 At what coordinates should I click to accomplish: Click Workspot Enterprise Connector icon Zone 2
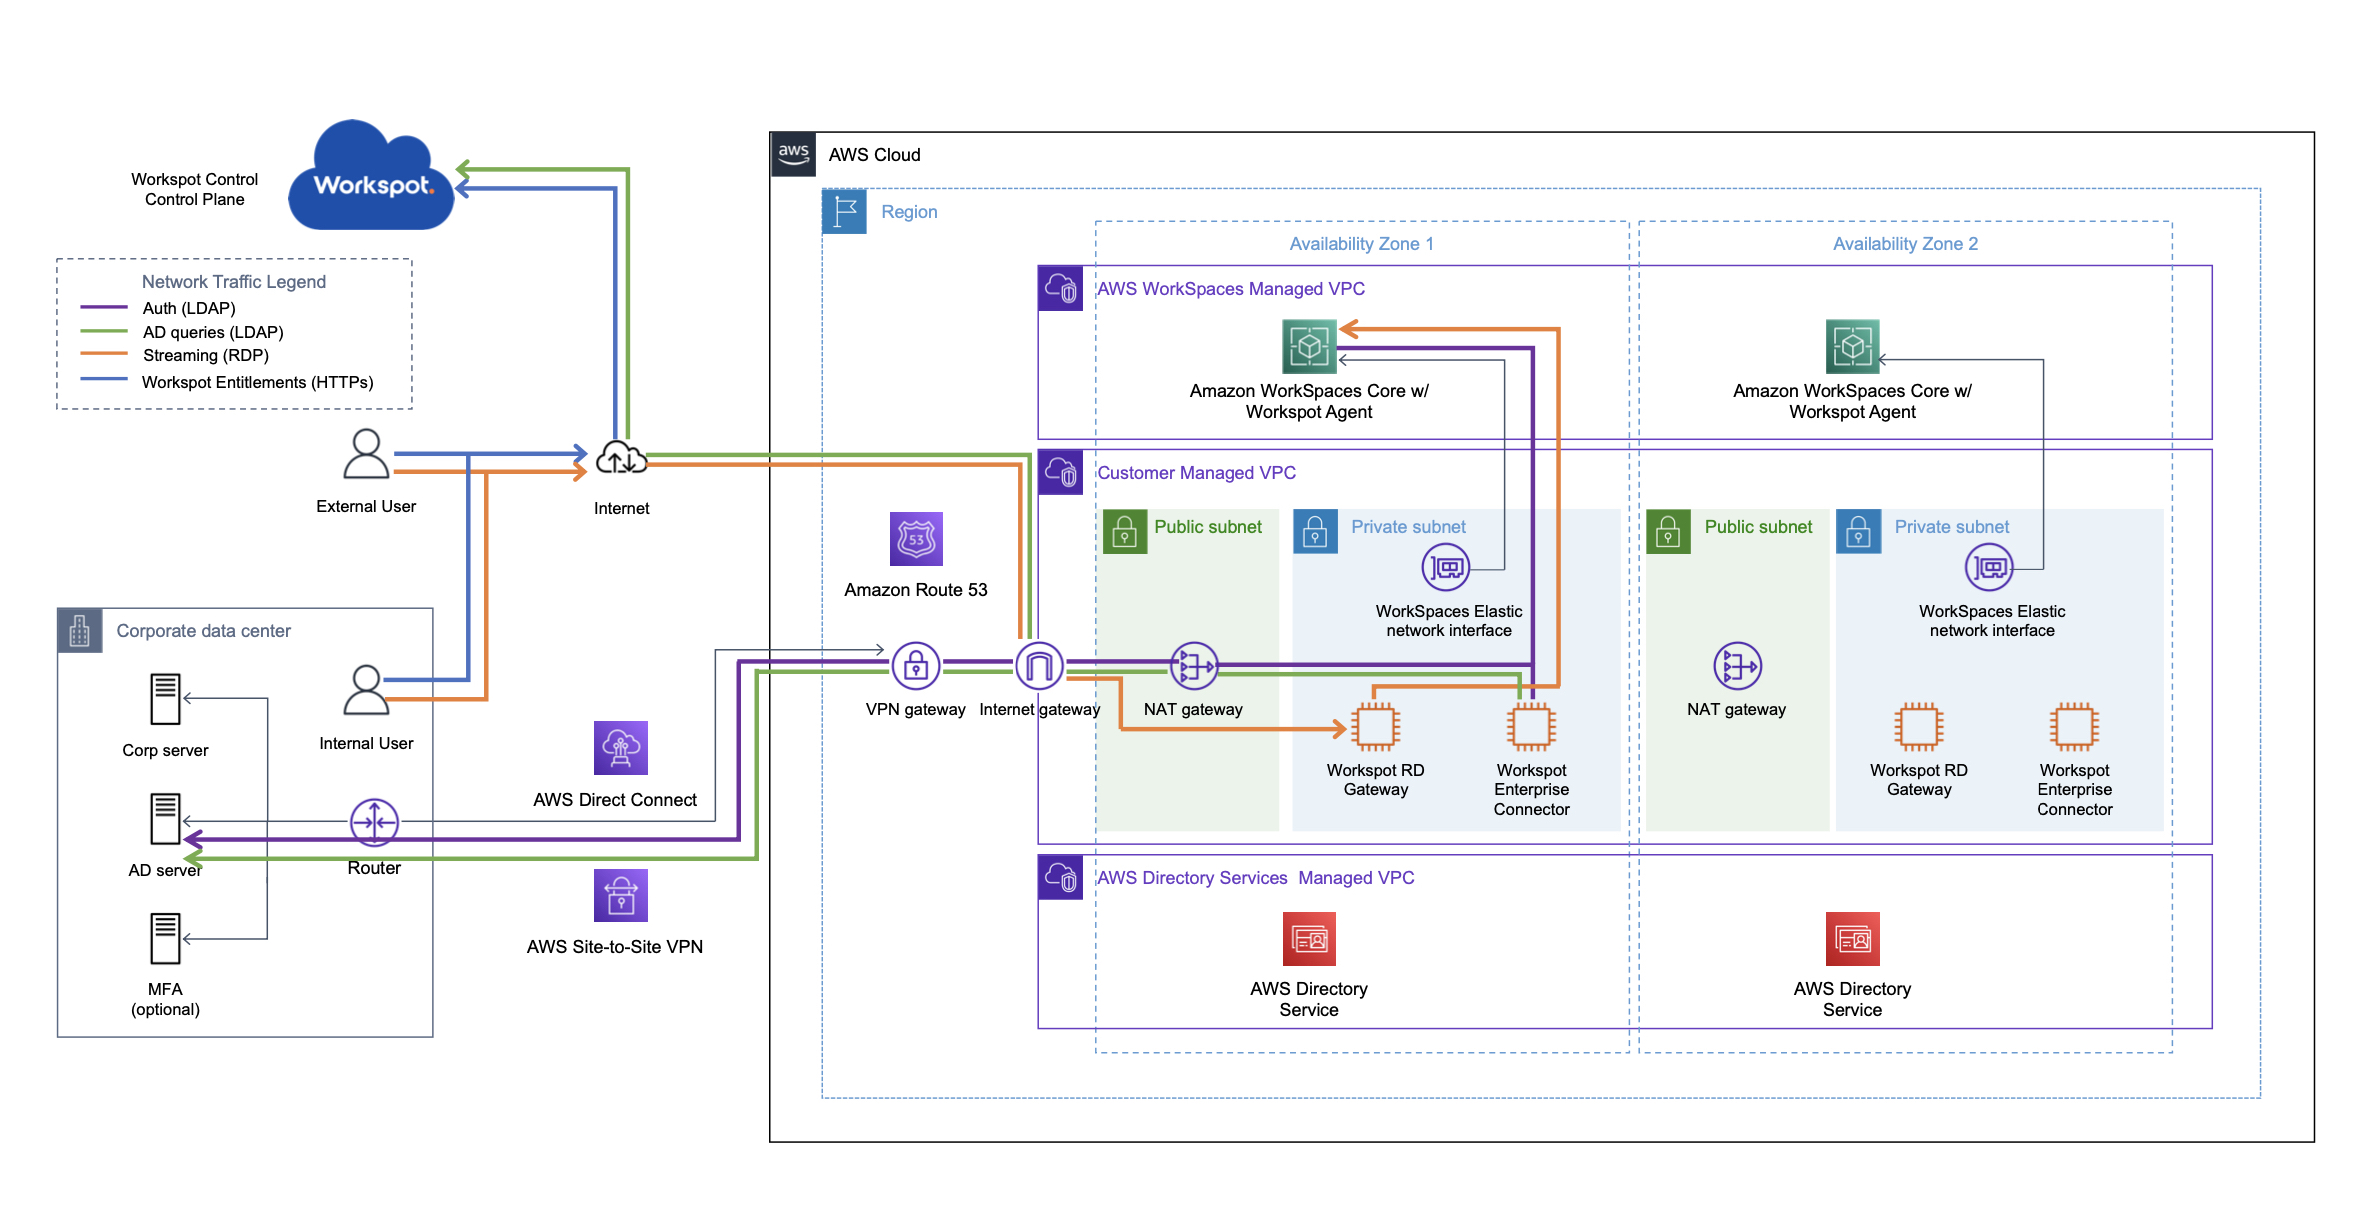2075,727
